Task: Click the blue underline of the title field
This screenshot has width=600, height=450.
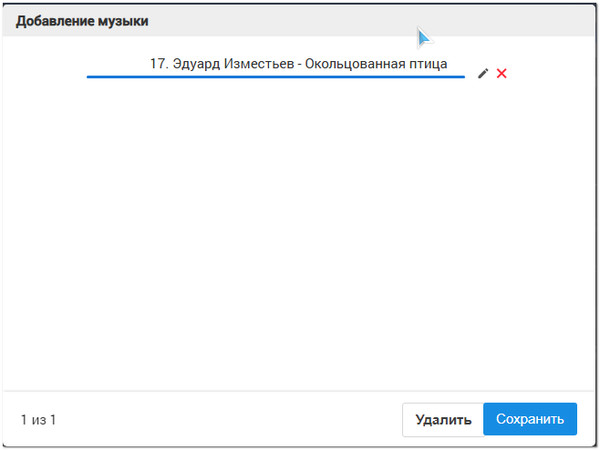Action: pyautogui.click(x=276, y=77)
